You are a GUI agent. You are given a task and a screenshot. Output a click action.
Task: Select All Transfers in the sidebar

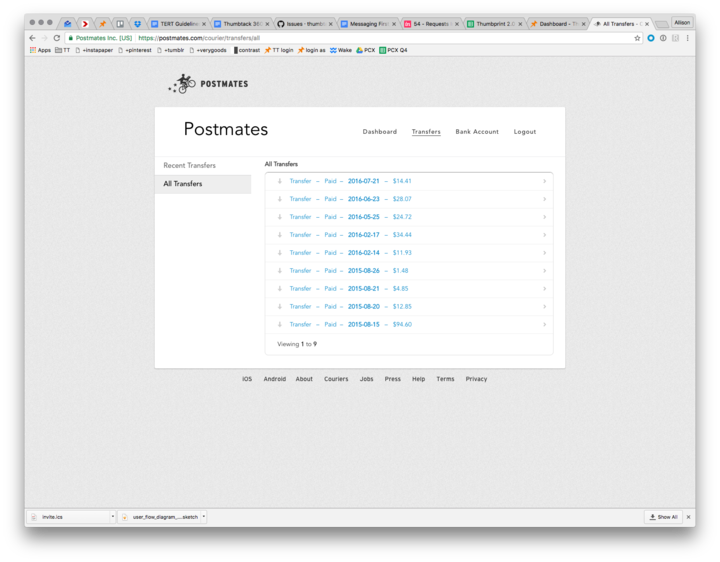(203, 184)
